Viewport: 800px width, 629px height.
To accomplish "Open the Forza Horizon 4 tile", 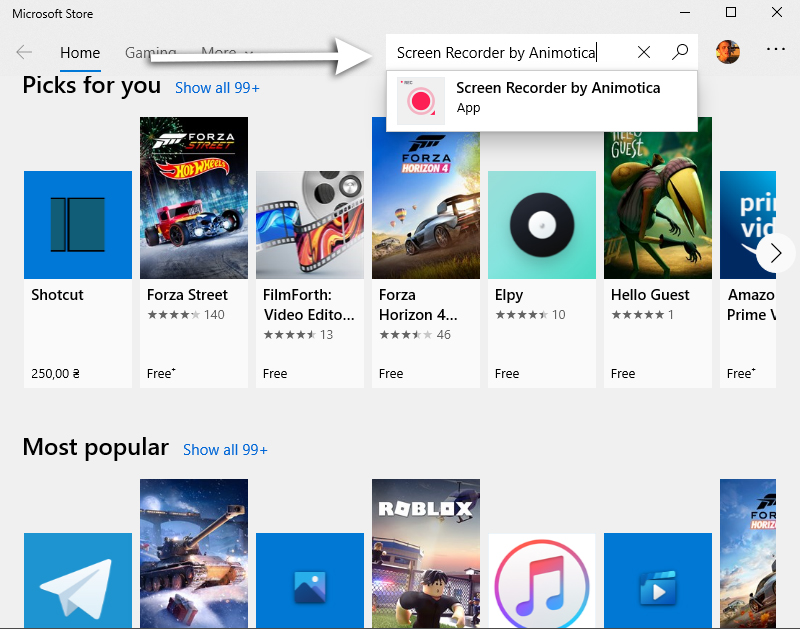I will click(x=426, y=253).
